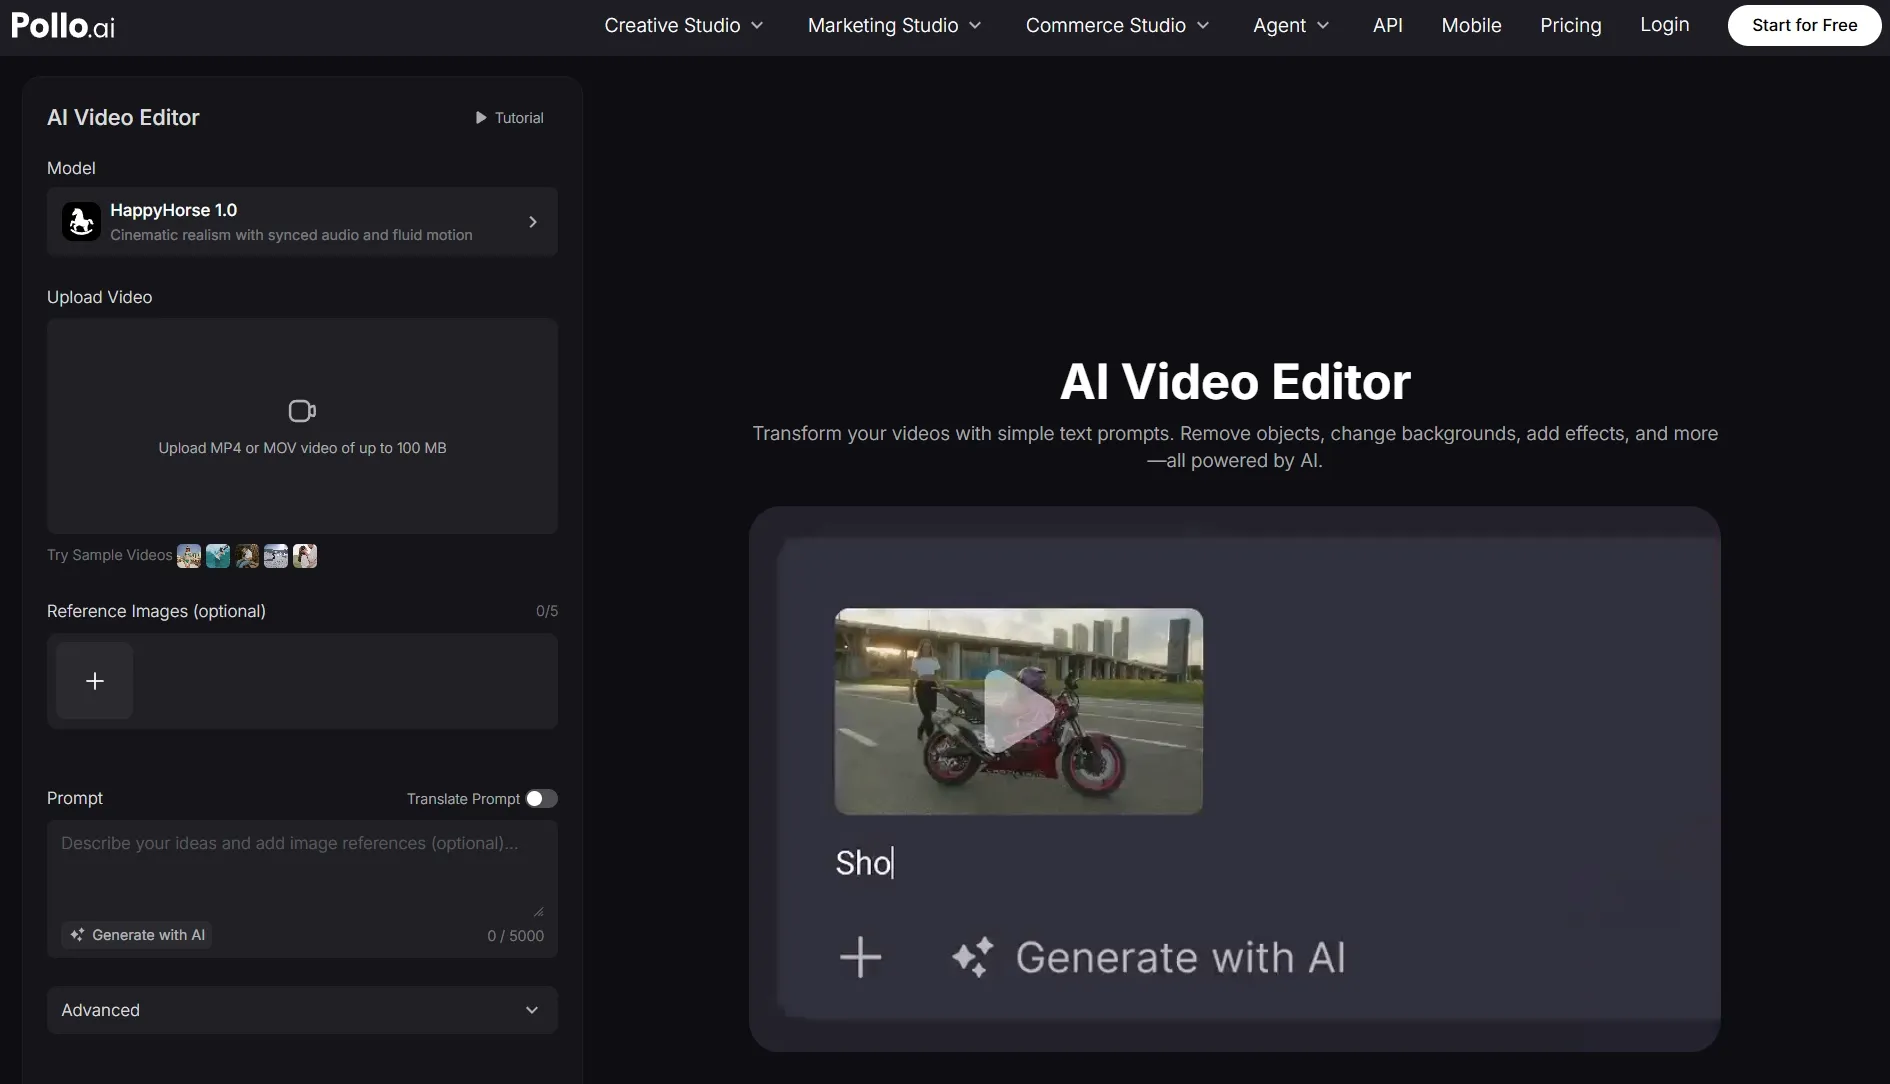Click the small Generate with AI button
This screenshot has height=1084, width=1890.
pos(137,935)
